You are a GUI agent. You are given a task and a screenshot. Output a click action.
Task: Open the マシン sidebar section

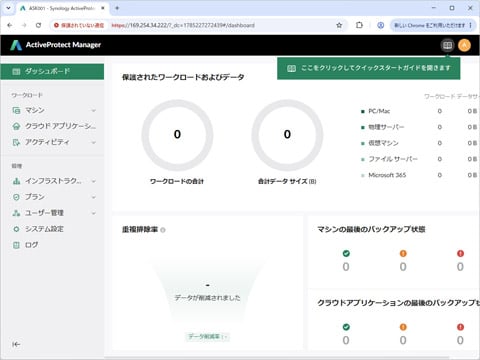(x=52, y=110)
